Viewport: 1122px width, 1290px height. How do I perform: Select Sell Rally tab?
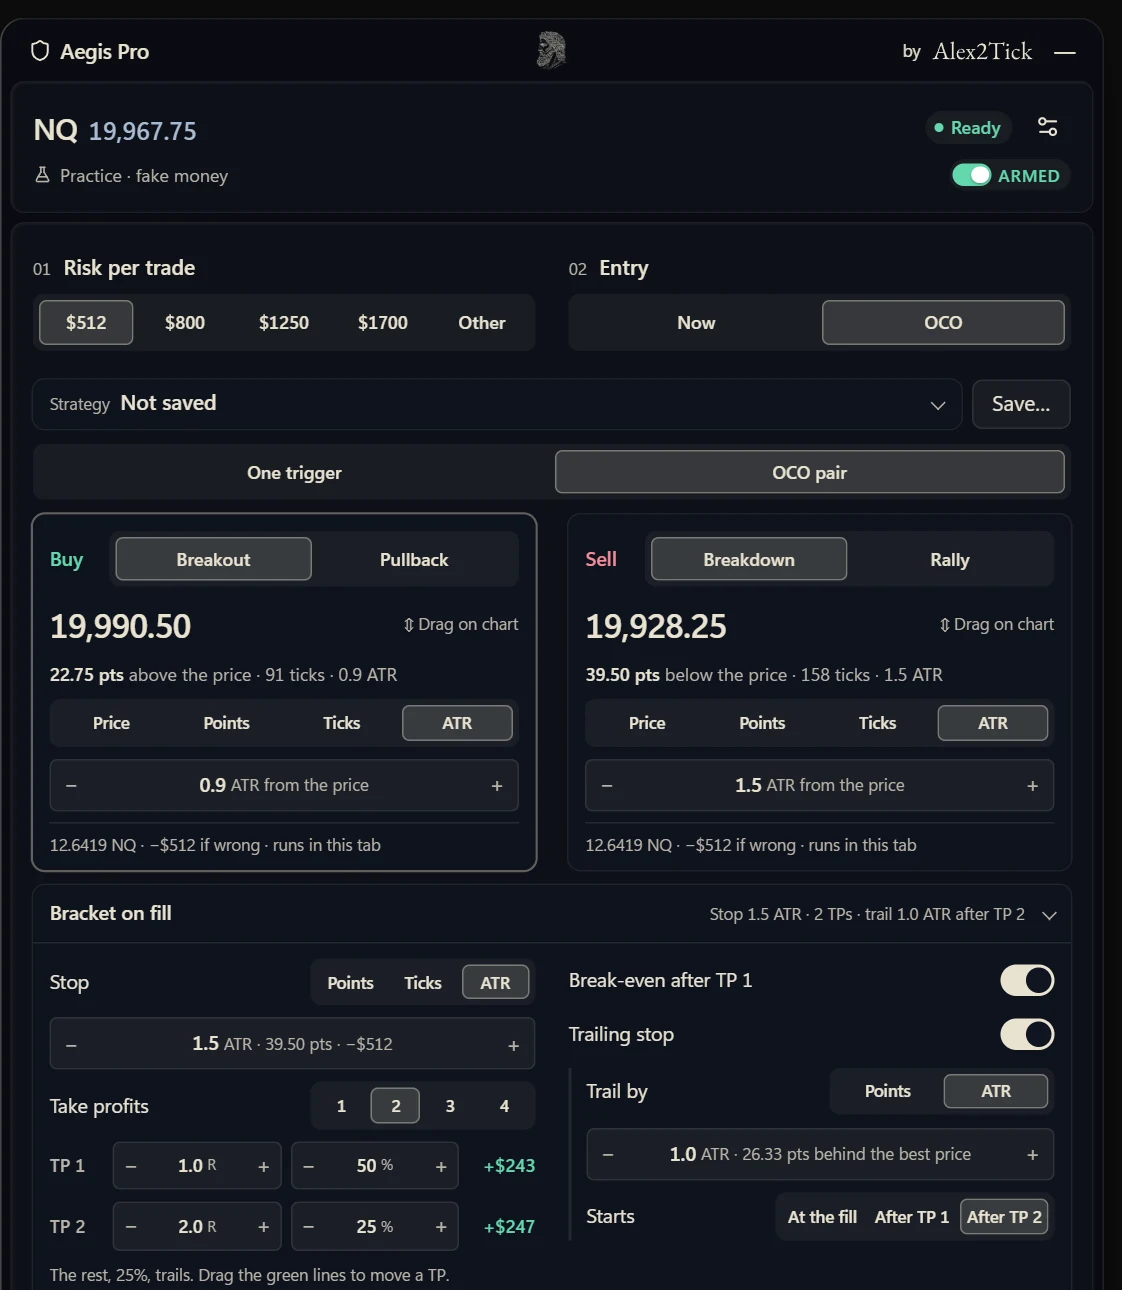click(950, 559)
